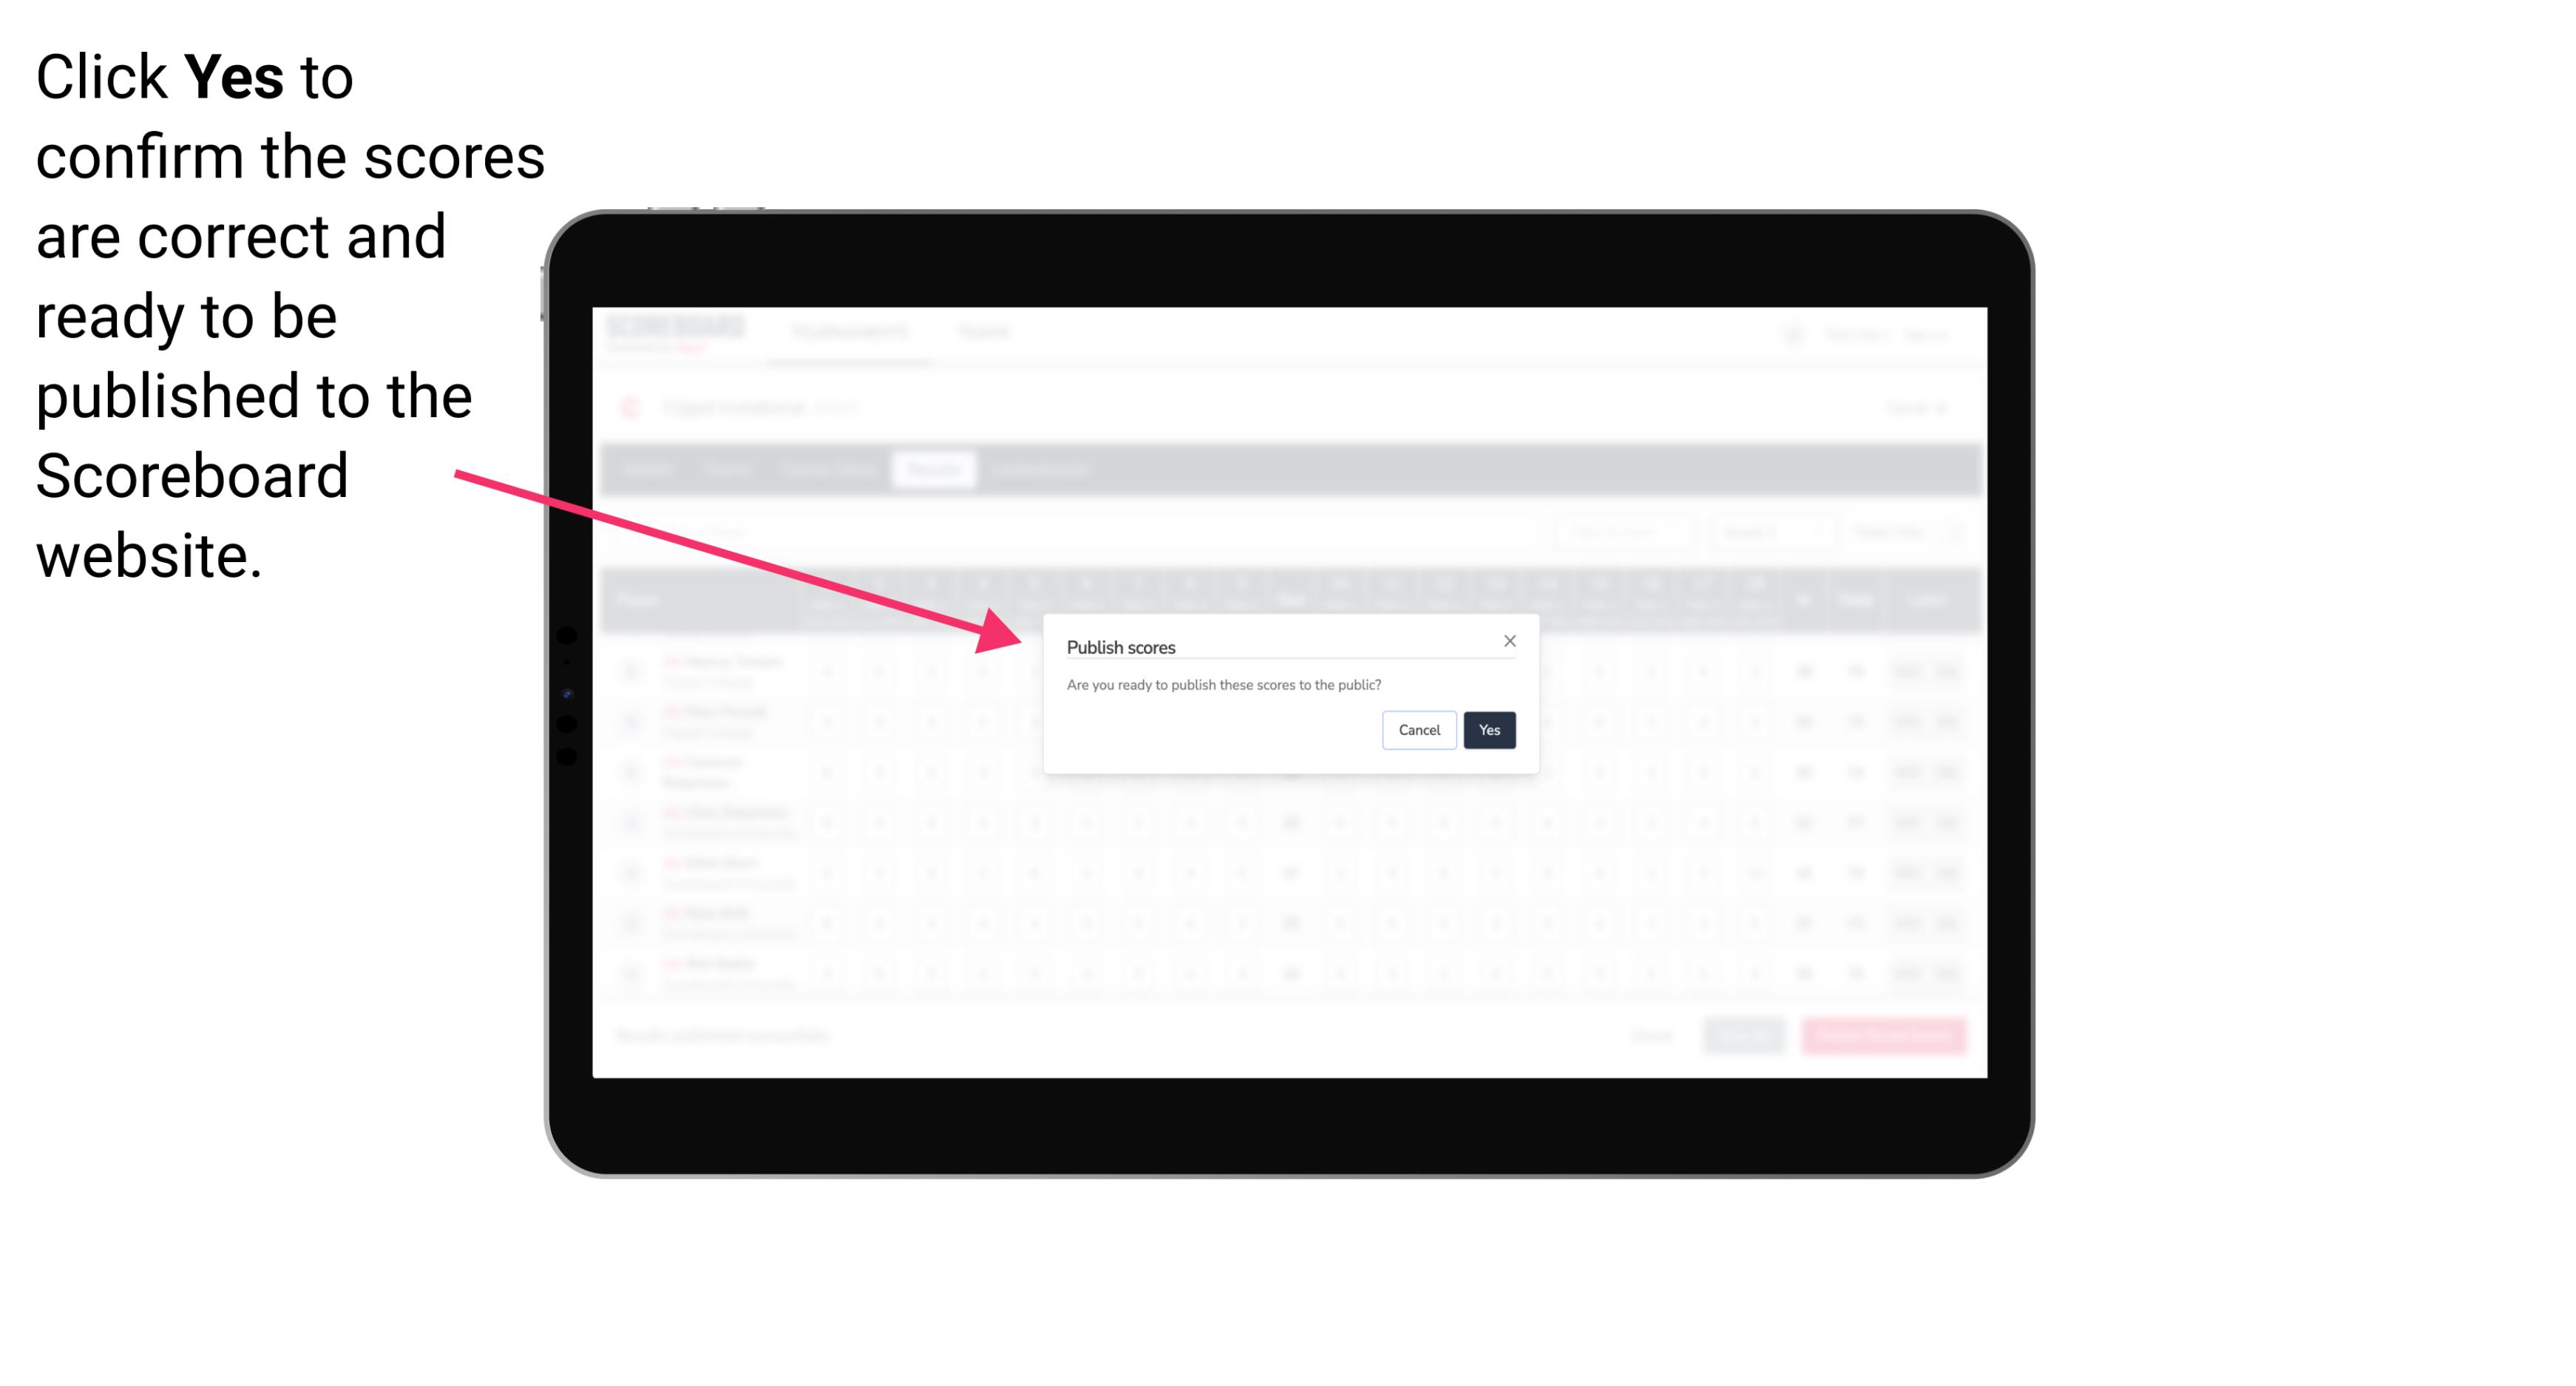Viewport: 2576px width, 1386px height.
Task: Close the Publish scores dialog
Action: (1508, 638)
